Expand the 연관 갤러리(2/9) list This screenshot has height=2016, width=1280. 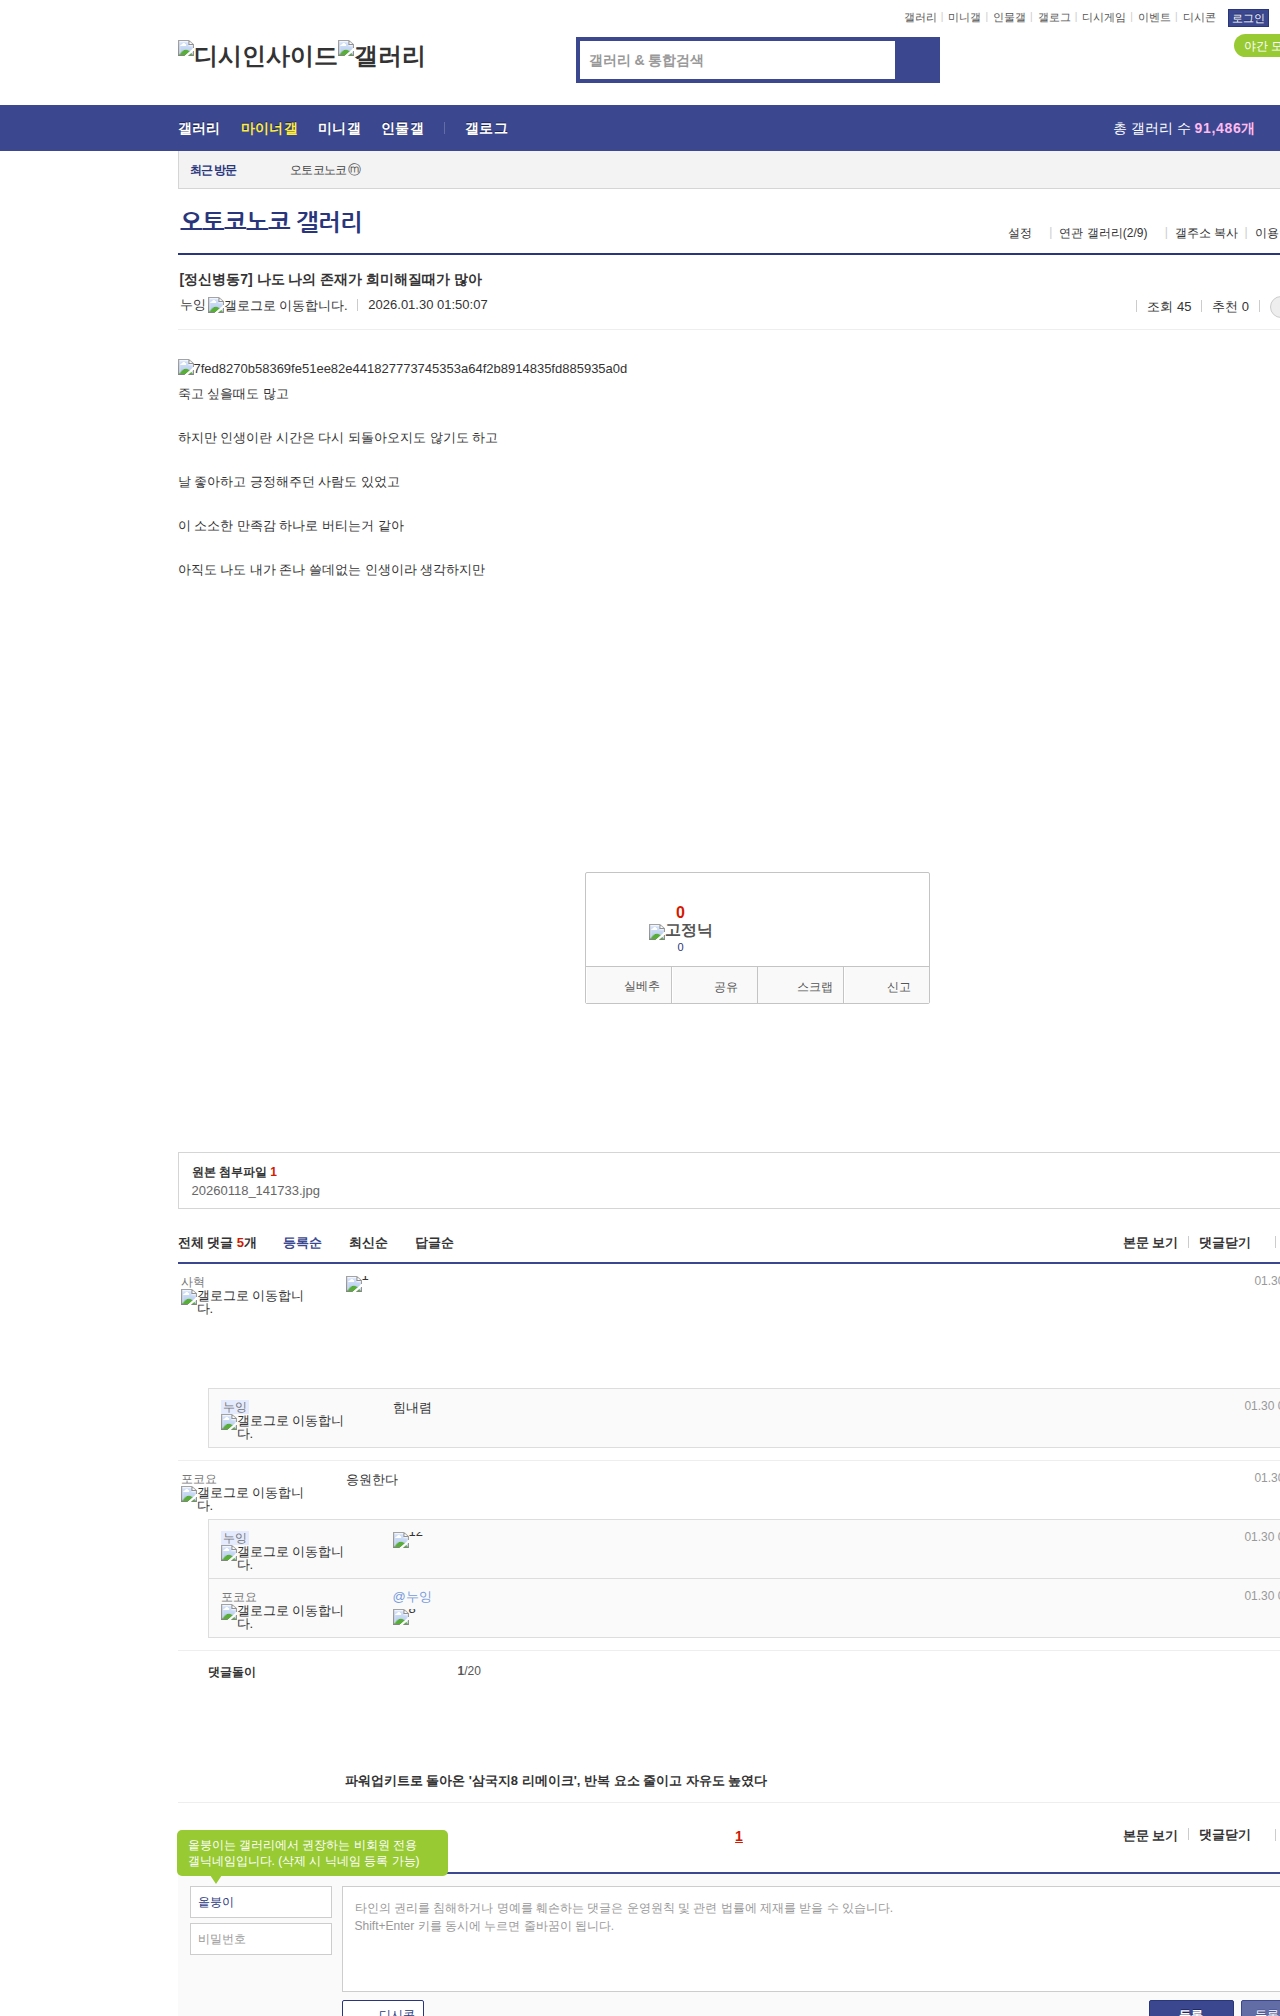point(1103,233)
